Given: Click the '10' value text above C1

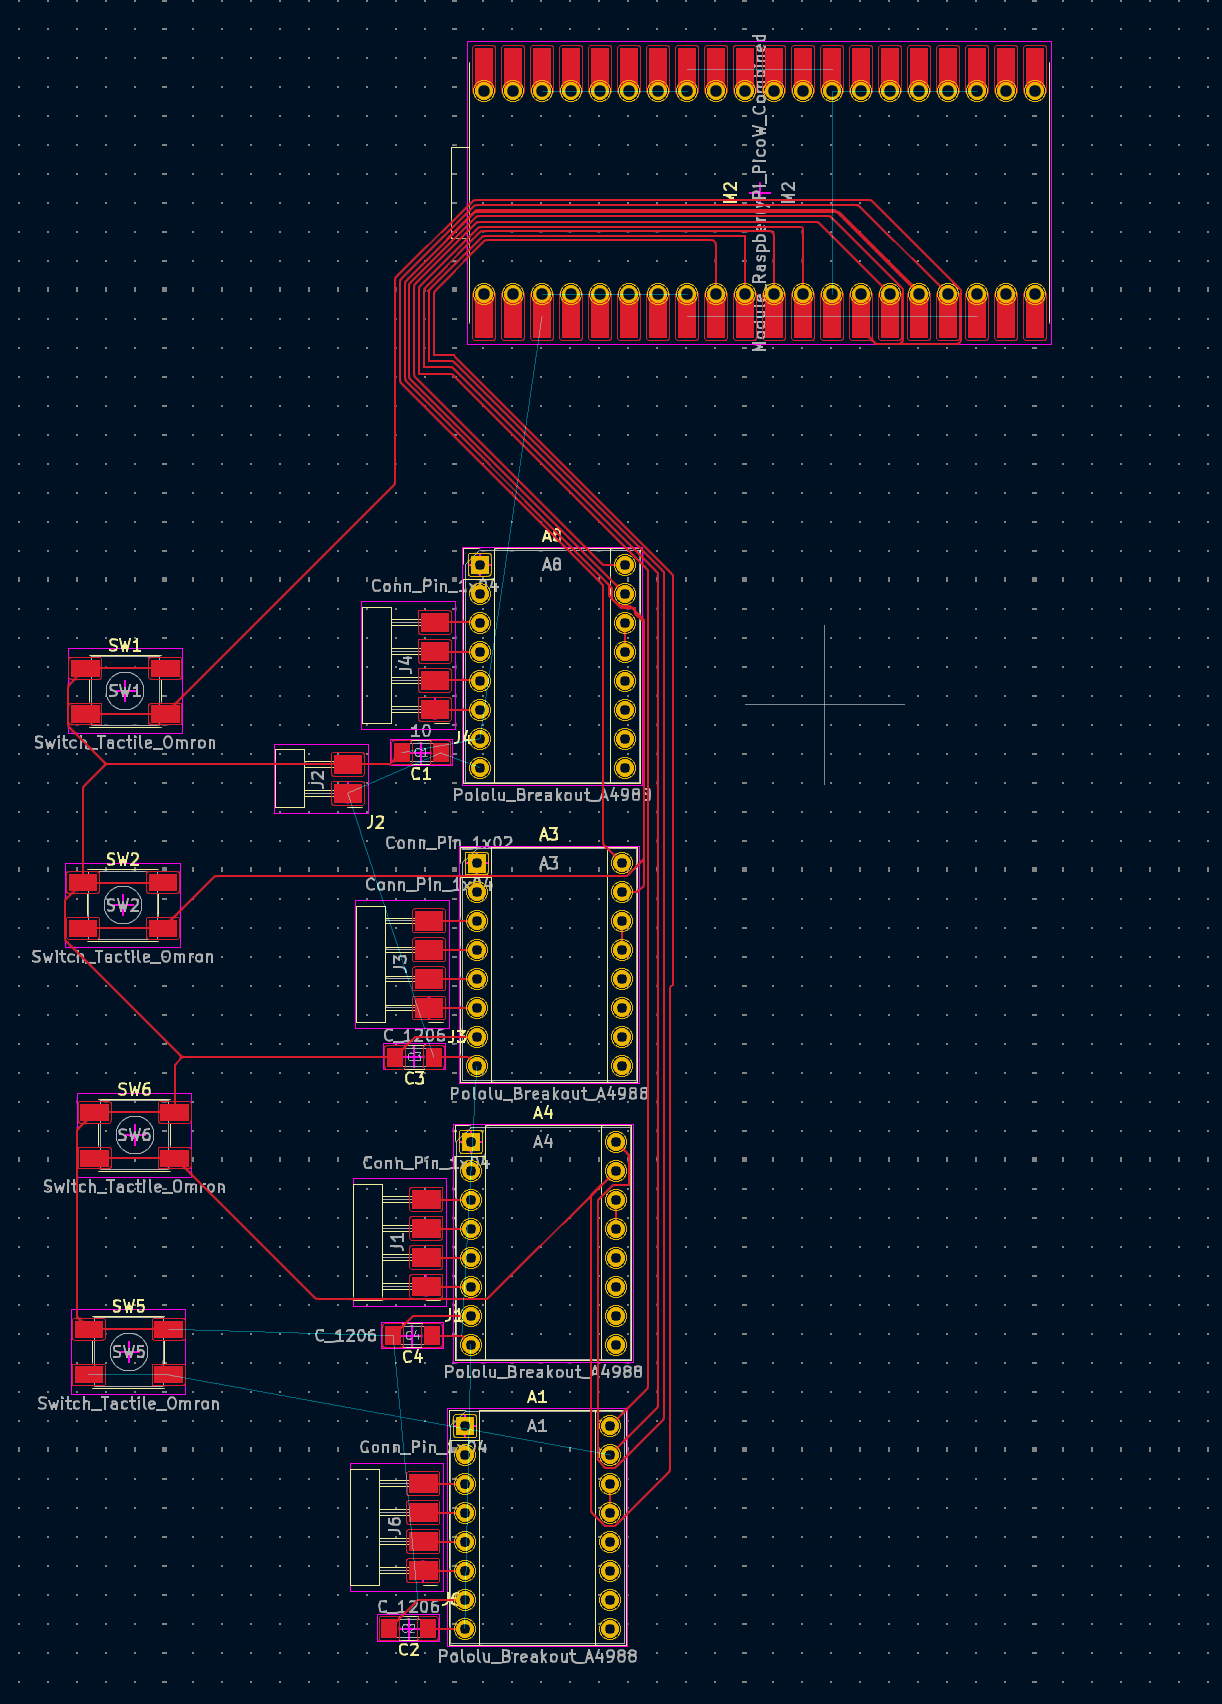Looking at the screenshot, I should 421,731.
